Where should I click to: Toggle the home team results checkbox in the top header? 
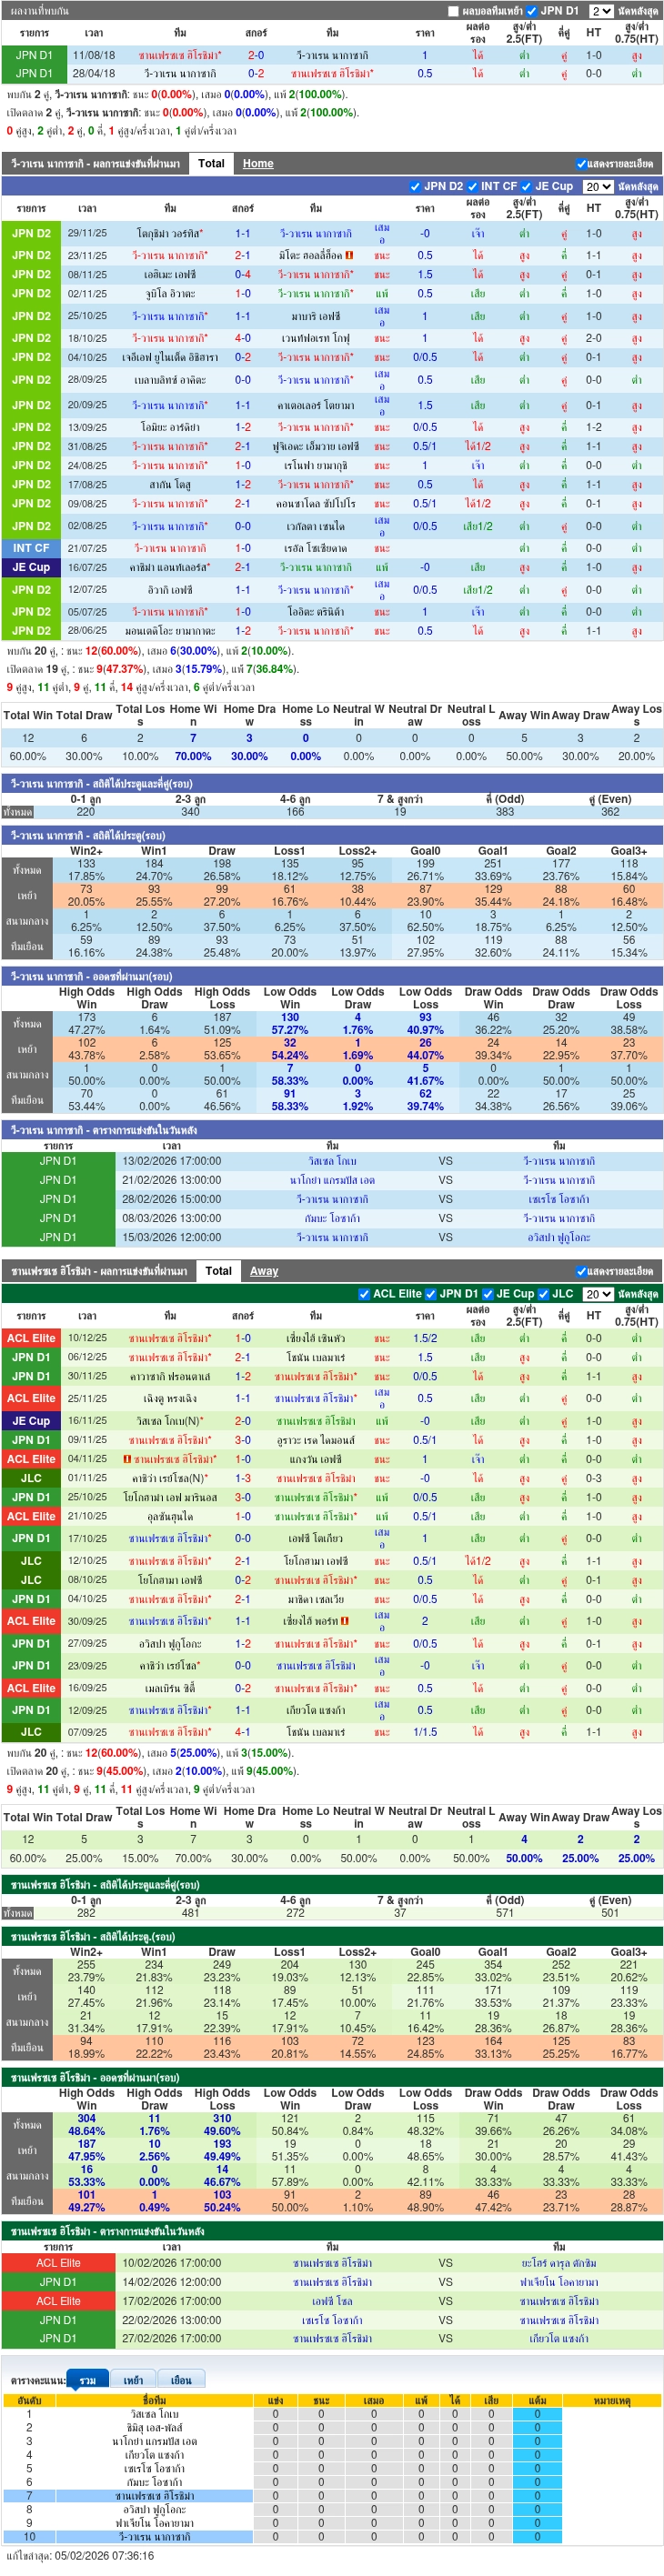[x=453, y=11]
